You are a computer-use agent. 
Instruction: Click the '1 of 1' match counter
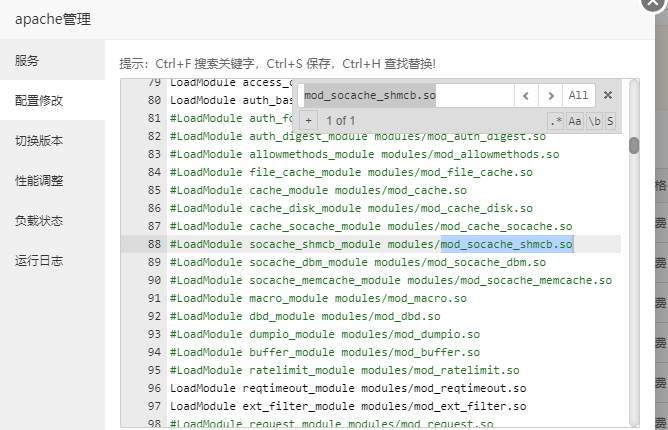[x=340, y=121]
